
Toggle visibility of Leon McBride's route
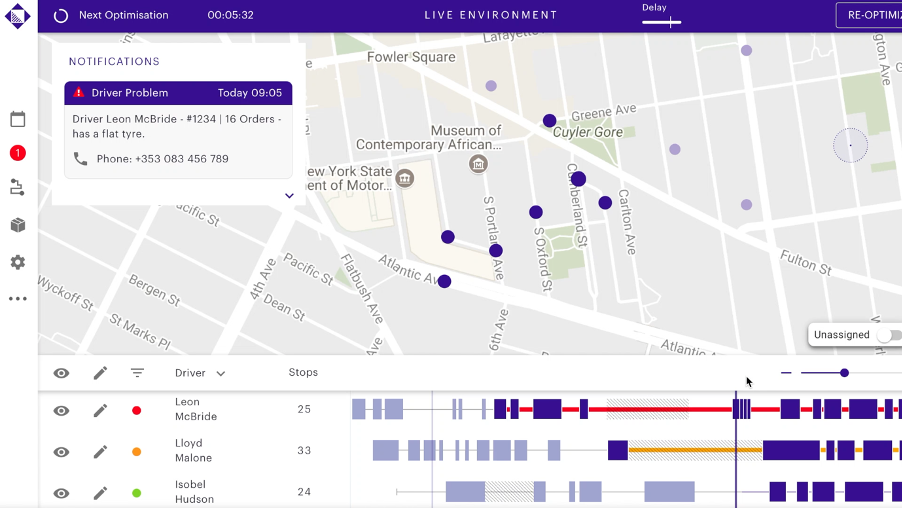click(61, 410)
